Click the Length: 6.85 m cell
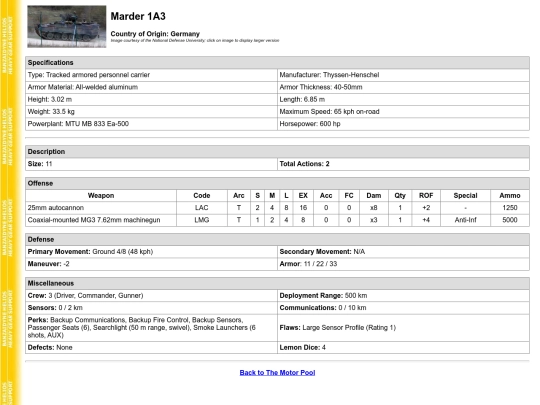Viewport: 540px width, 405px height. (403, 100)
